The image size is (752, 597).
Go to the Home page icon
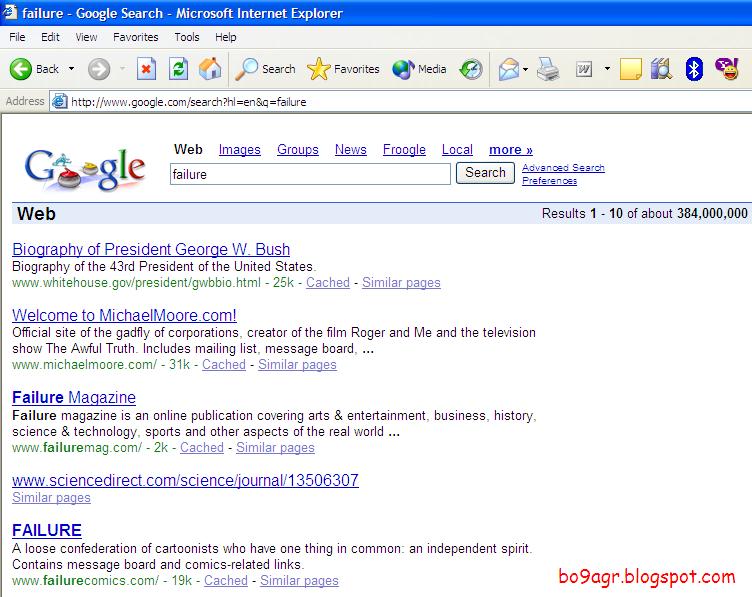210,69
